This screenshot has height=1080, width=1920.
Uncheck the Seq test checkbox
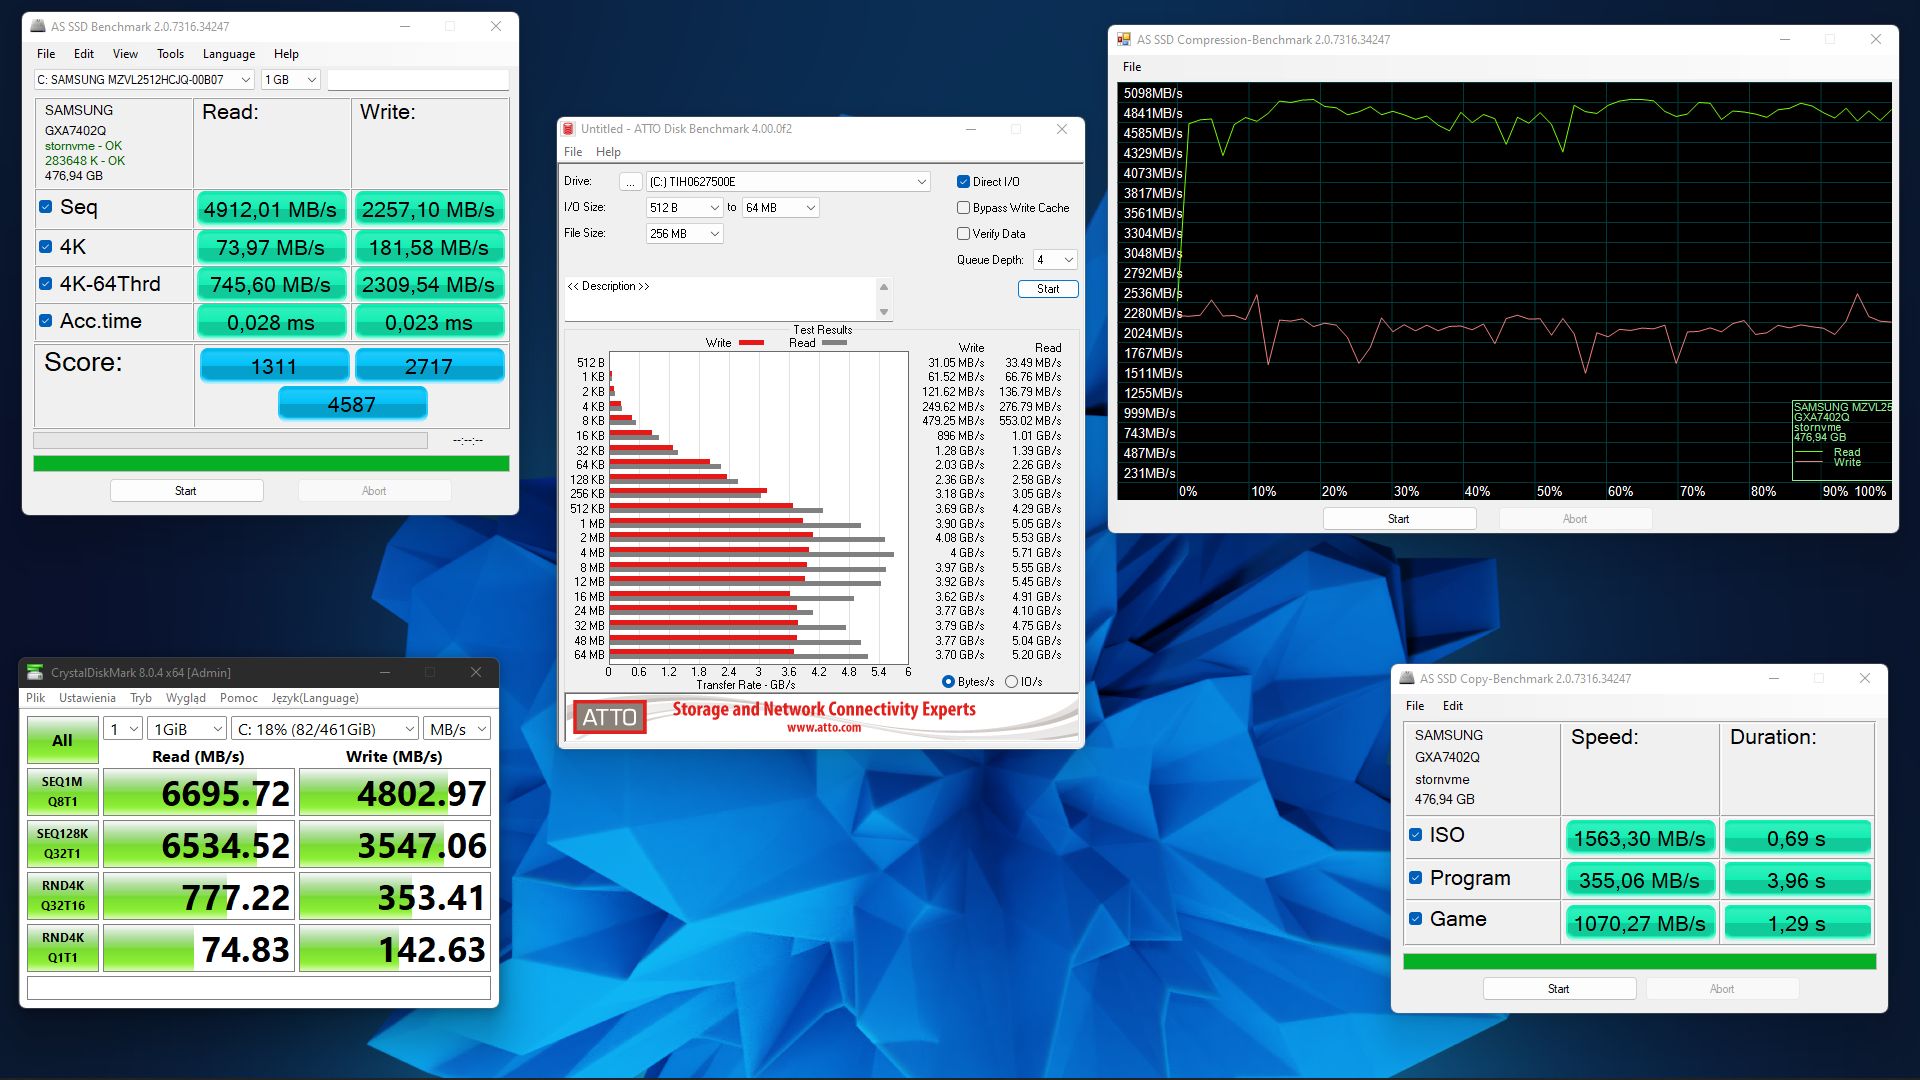45,207
